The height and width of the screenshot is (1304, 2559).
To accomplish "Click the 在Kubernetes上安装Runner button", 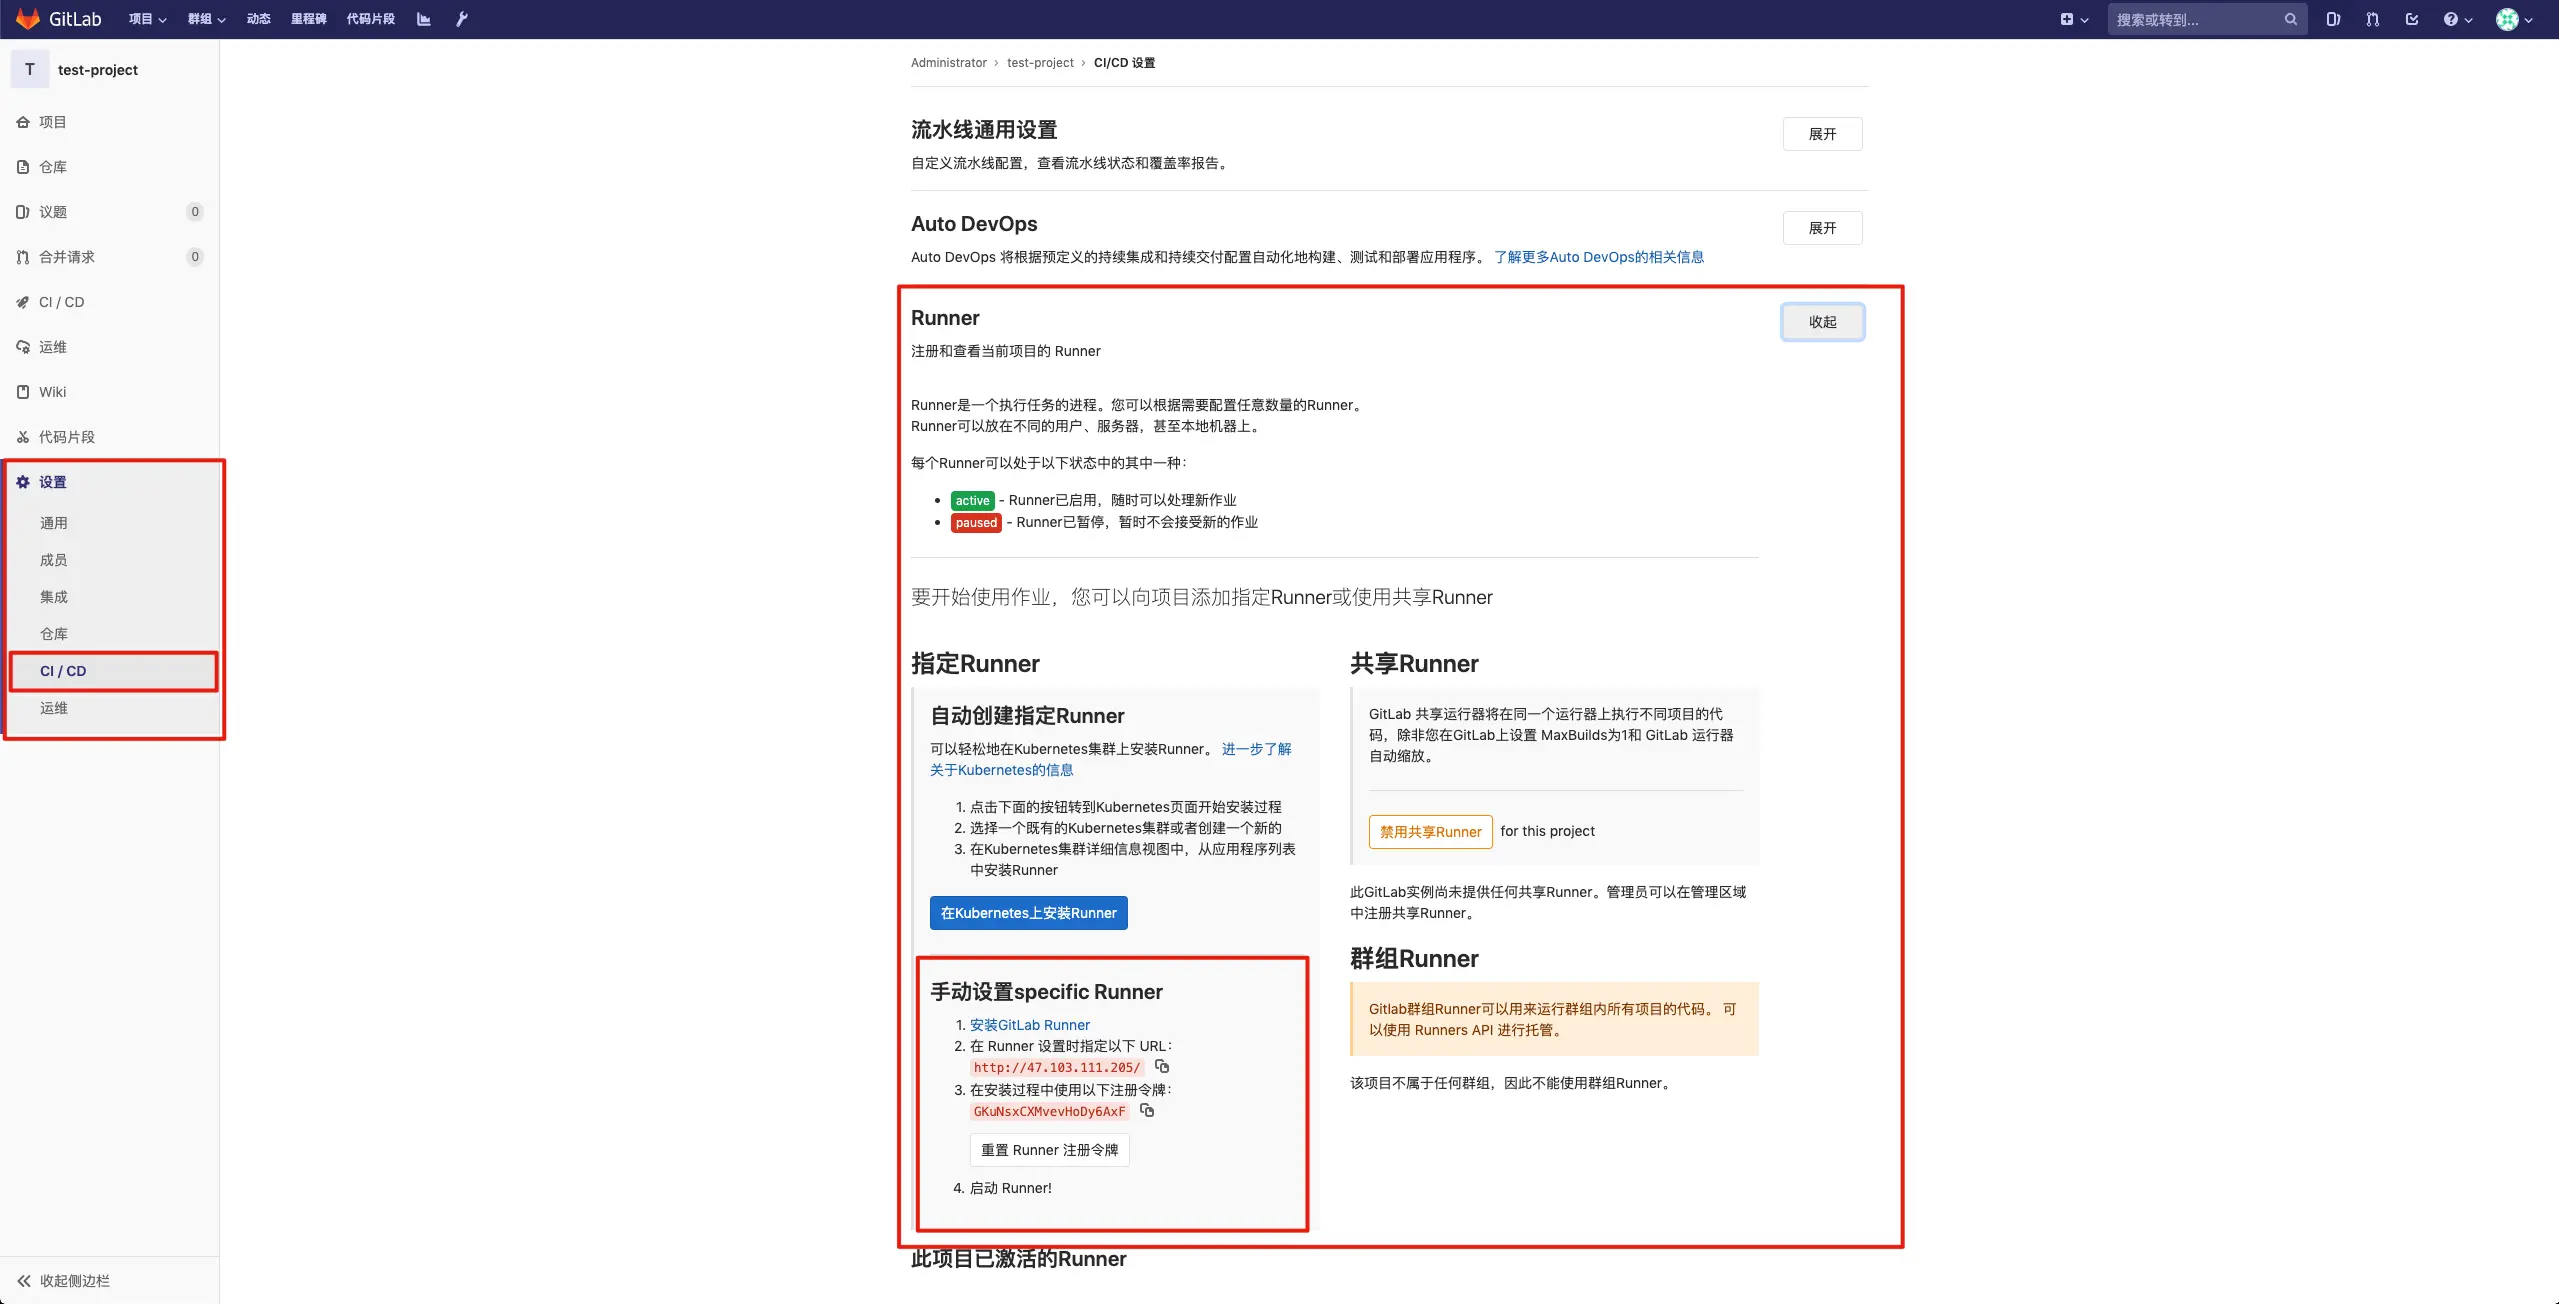I will [1028, 913].
